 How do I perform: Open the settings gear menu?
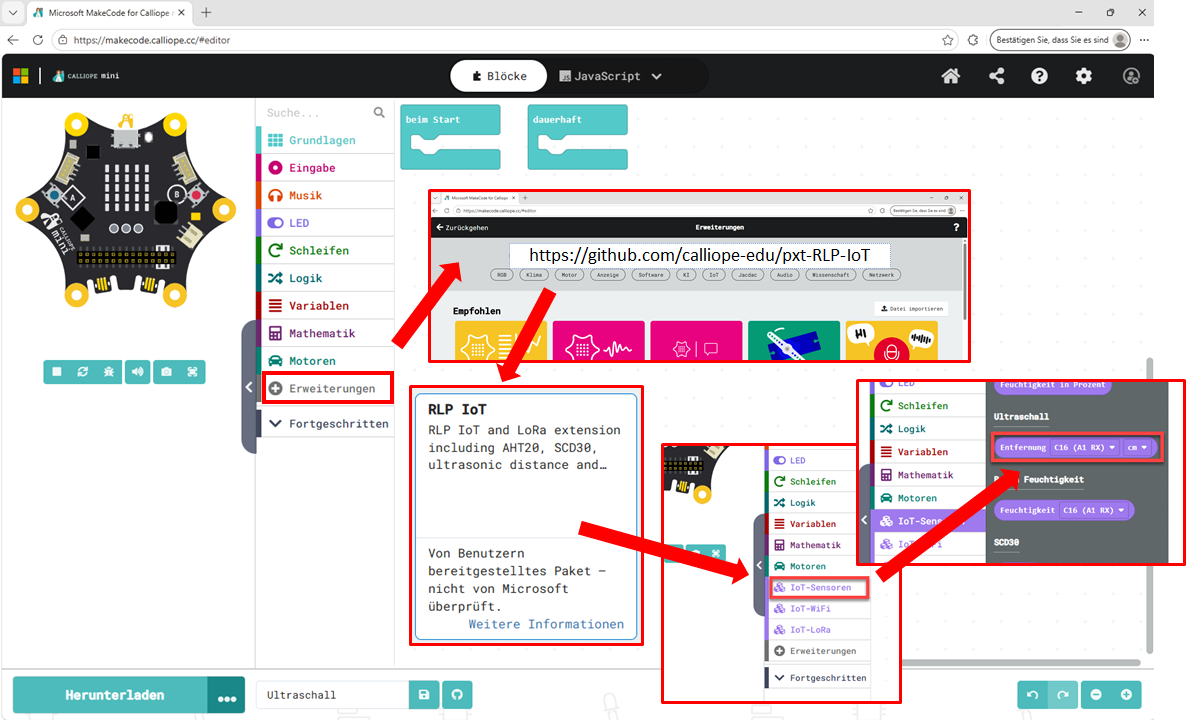pos(1084,76)
